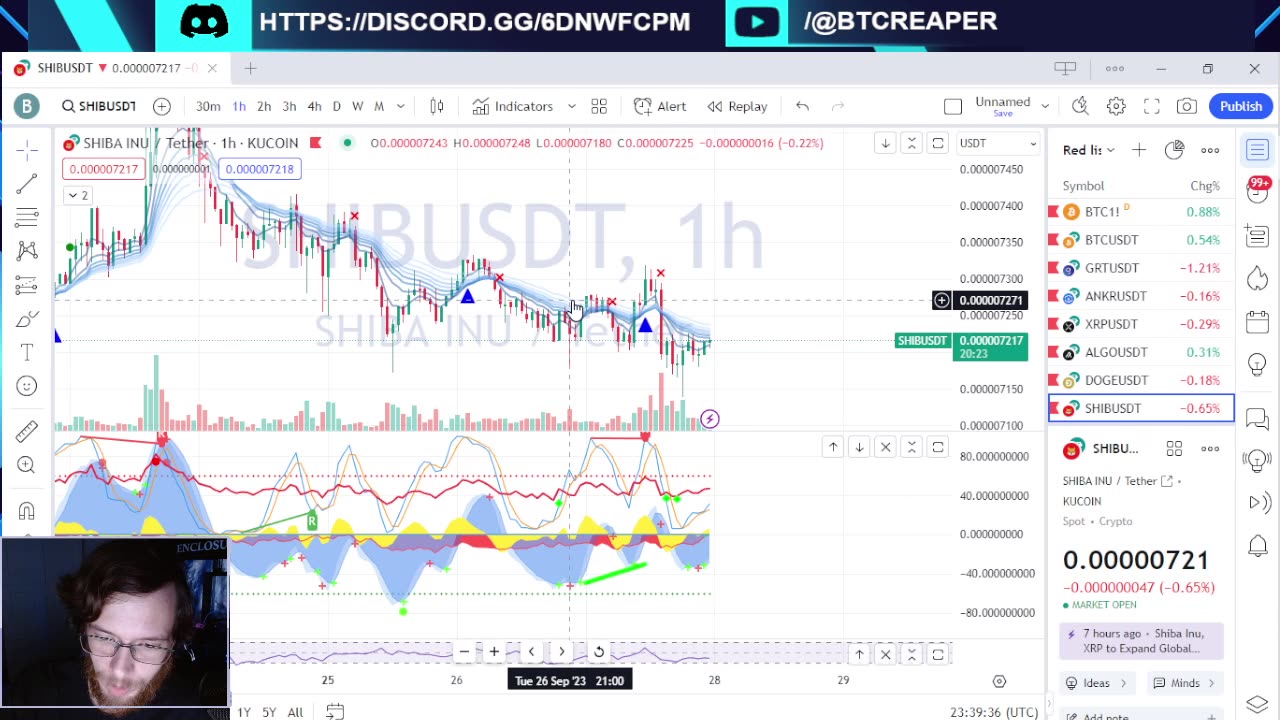Screen dimensions: 1280x720
Task: Add a symbol to compare
Action: point(161,106)
